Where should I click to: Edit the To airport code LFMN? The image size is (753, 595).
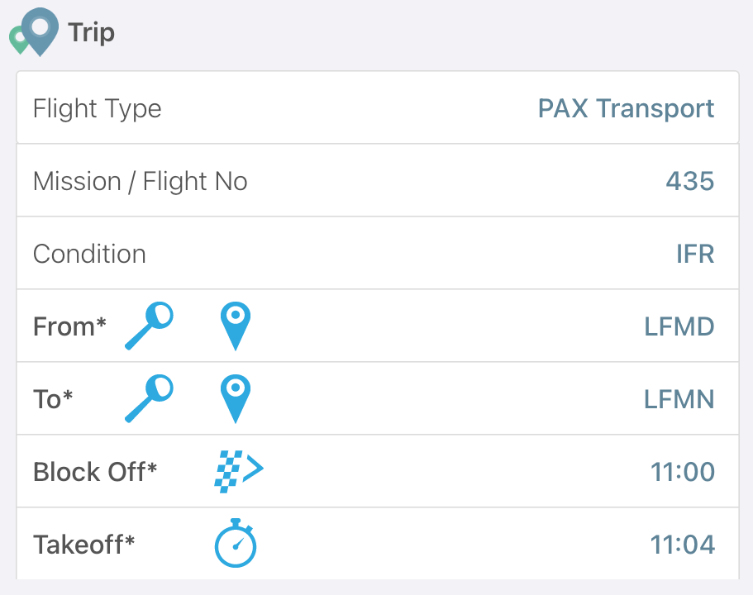click(x=679, y=400)
